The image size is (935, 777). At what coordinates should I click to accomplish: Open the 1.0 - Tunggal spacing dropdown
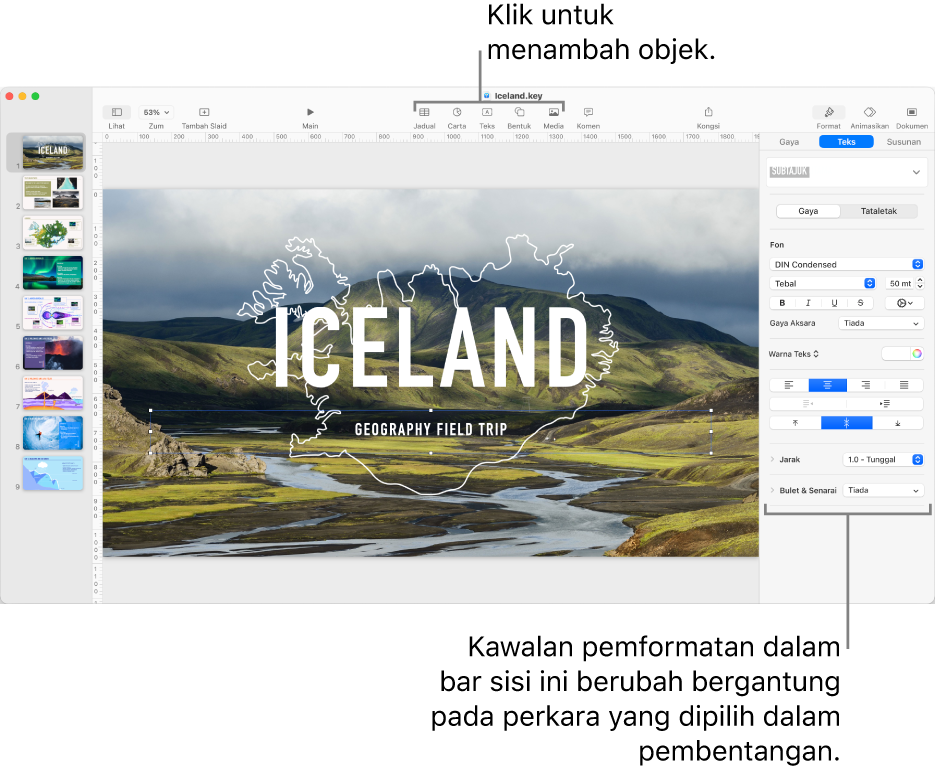click(x=883, y=459)
